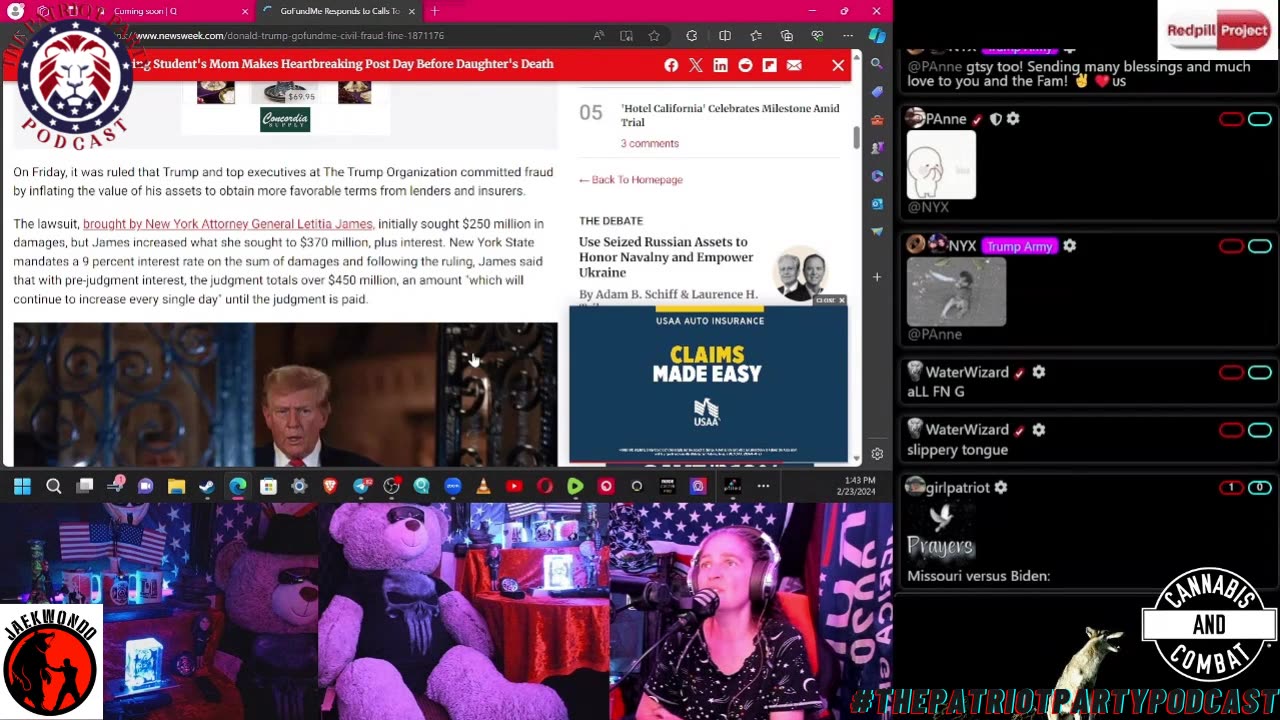Click the USAA 'Claims Made Easy' ad
1280x720 pixels.
point(708,384)
